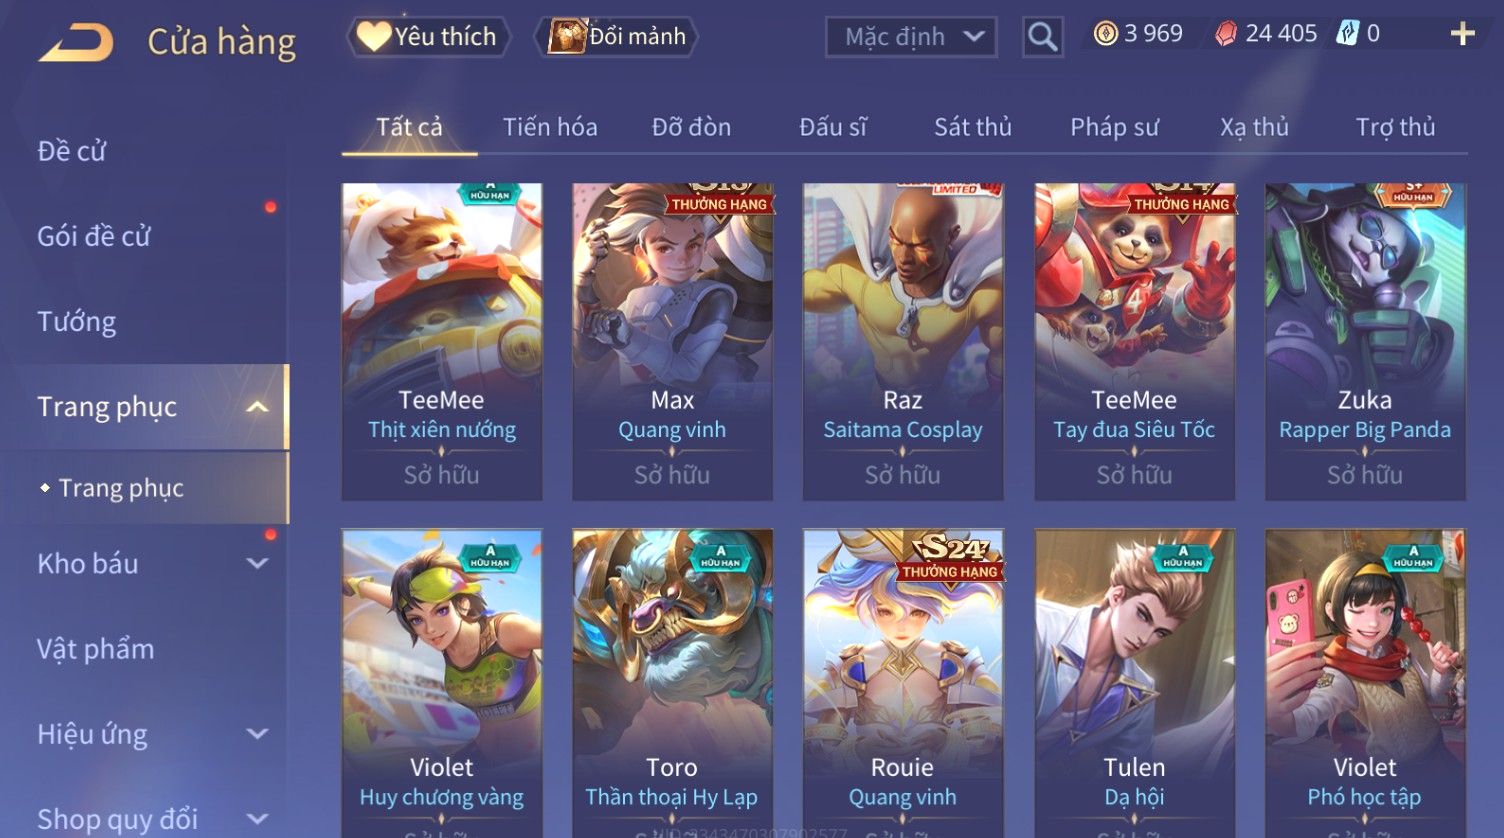Expand the Hiệu ứng sidebar section
The image size is (1504, 838).
pos(257,734)
